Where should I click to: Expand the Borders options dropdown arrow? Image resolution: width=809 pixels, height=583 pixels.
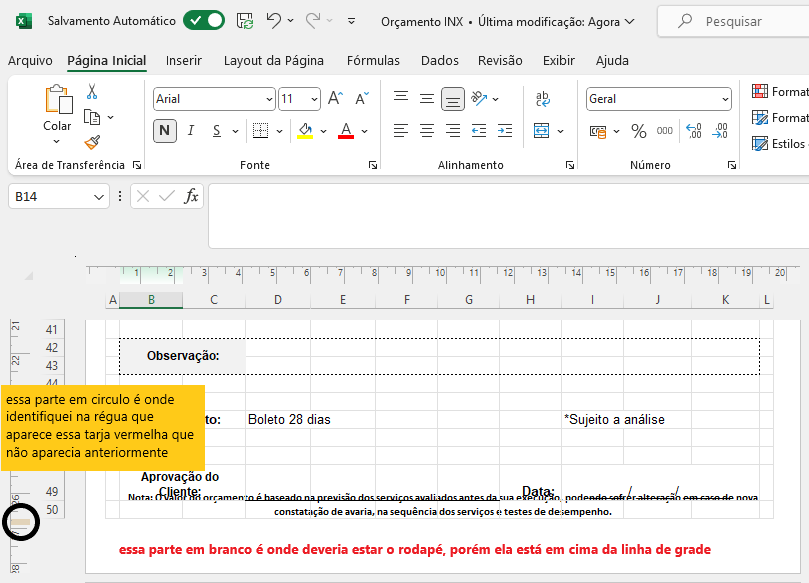pyautogui.click(x=280, y=131)
